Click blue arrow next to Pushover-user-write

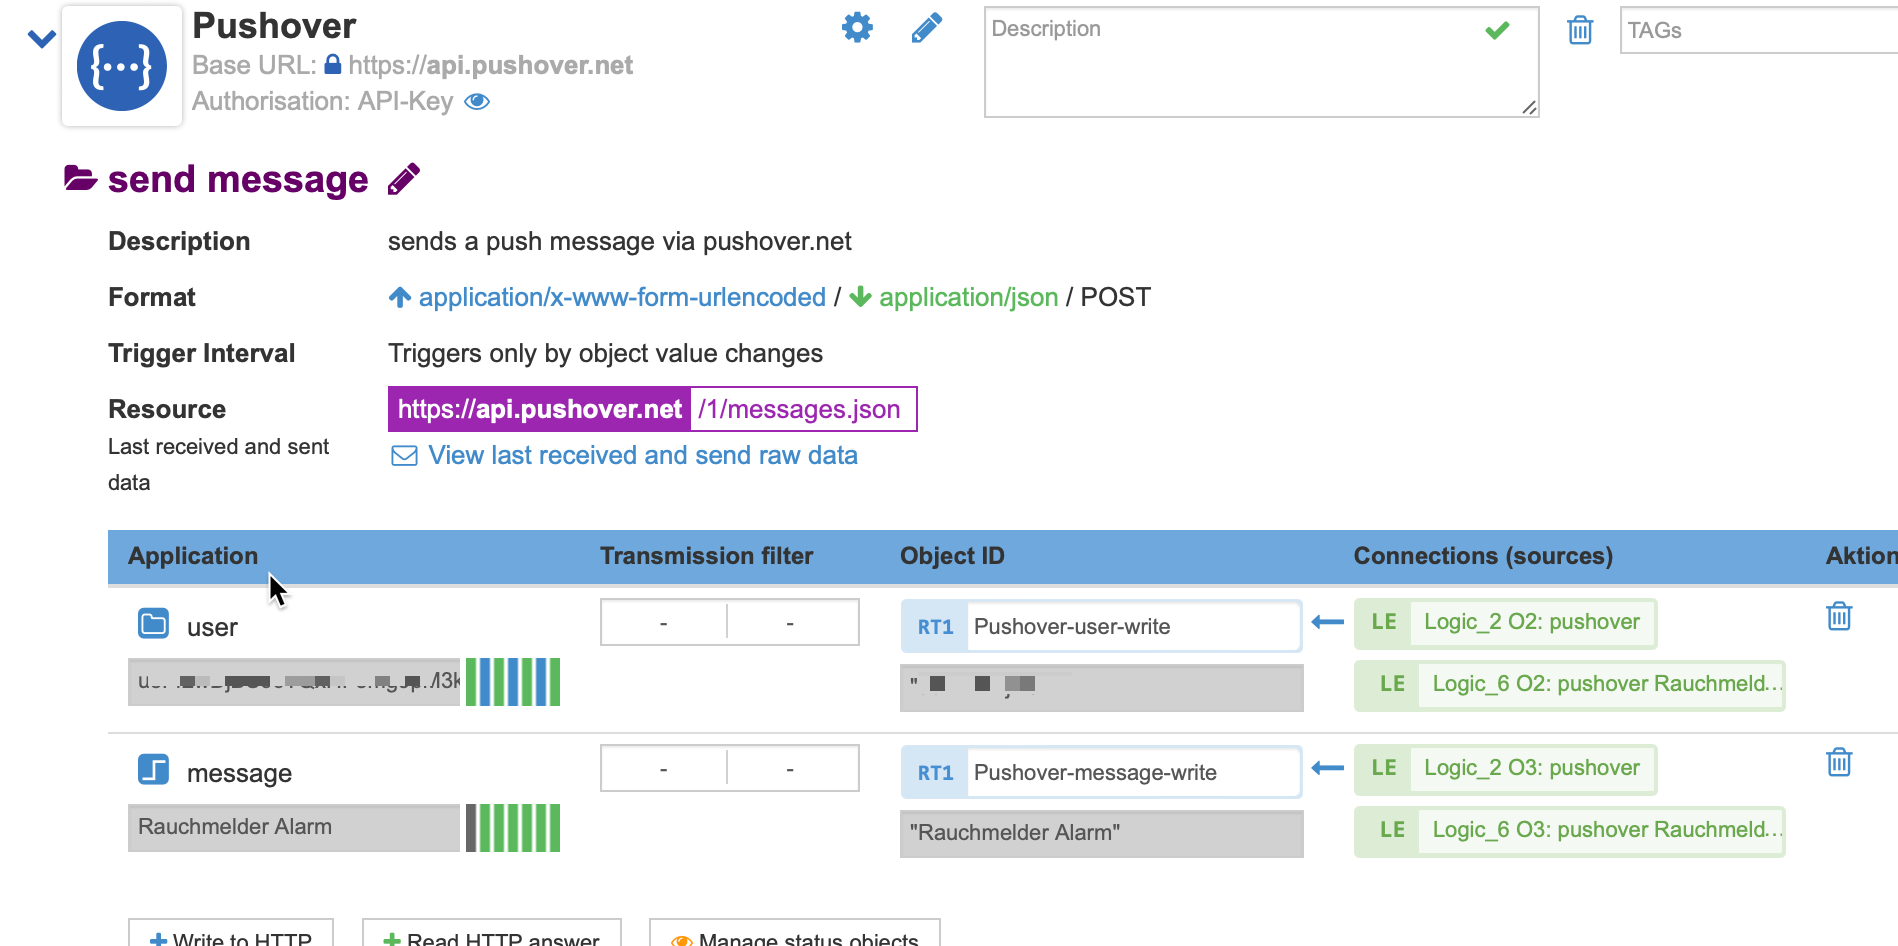pos(1327,623)
